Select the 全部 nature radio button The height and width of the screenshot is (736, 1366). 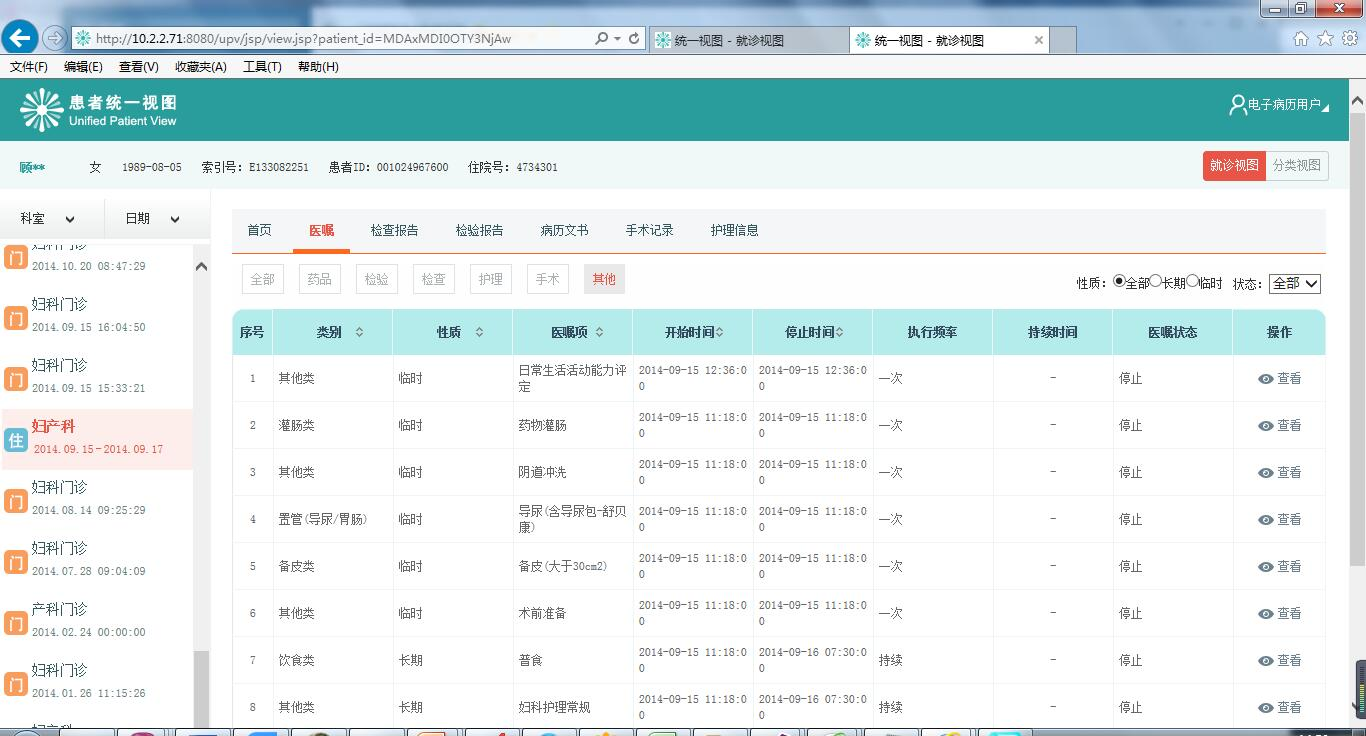coord(1119,282)
